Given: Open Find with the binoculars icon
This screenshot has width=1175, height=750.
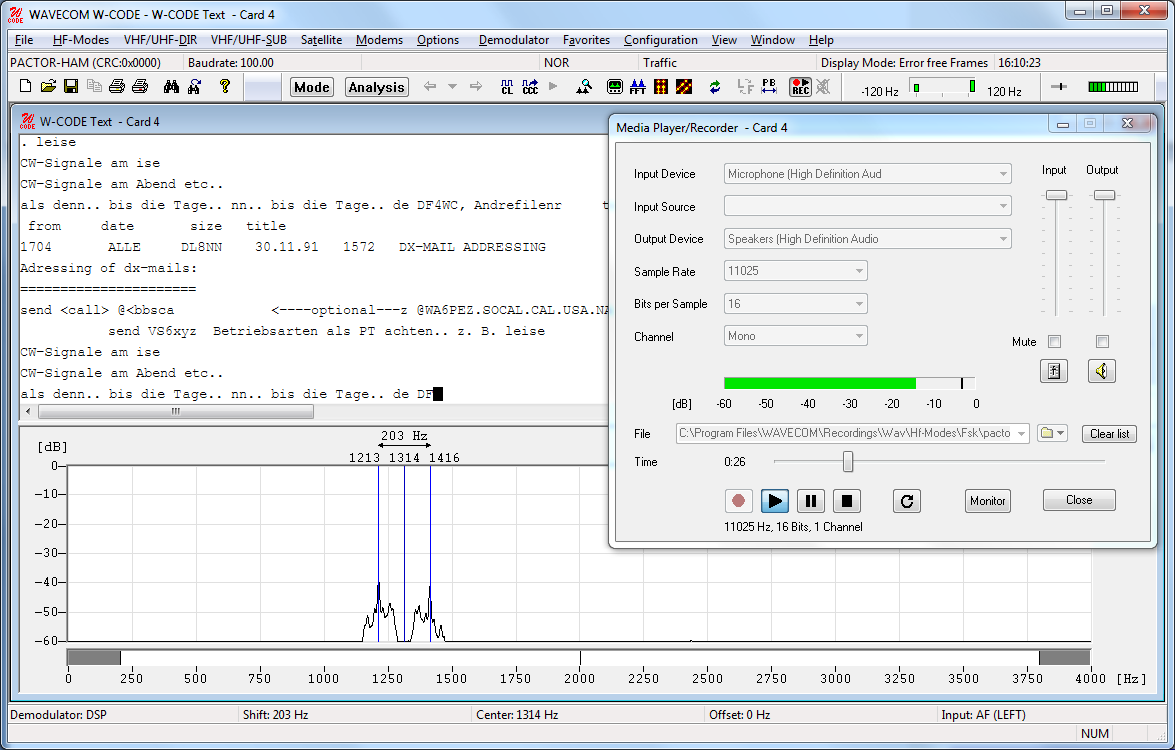Looking at the screenshot, I should tap(172, 87).
